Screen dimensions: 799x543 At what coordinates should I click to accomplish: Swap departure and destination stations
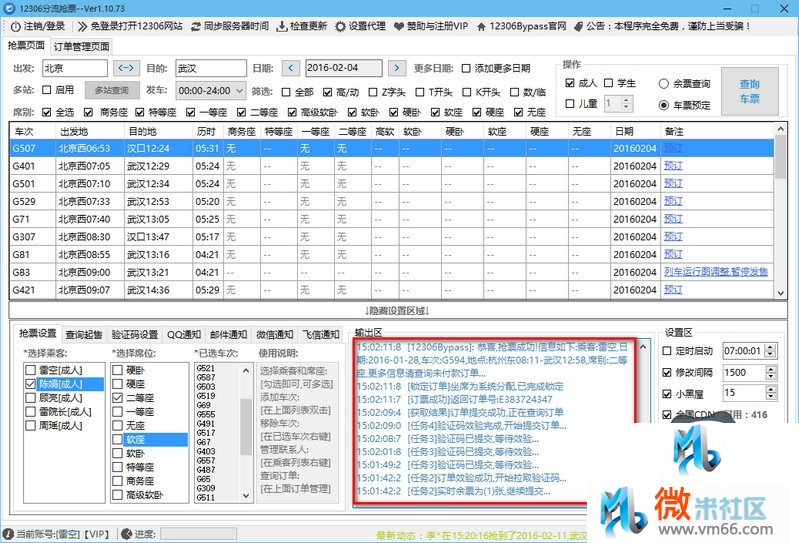coord(126,68)
